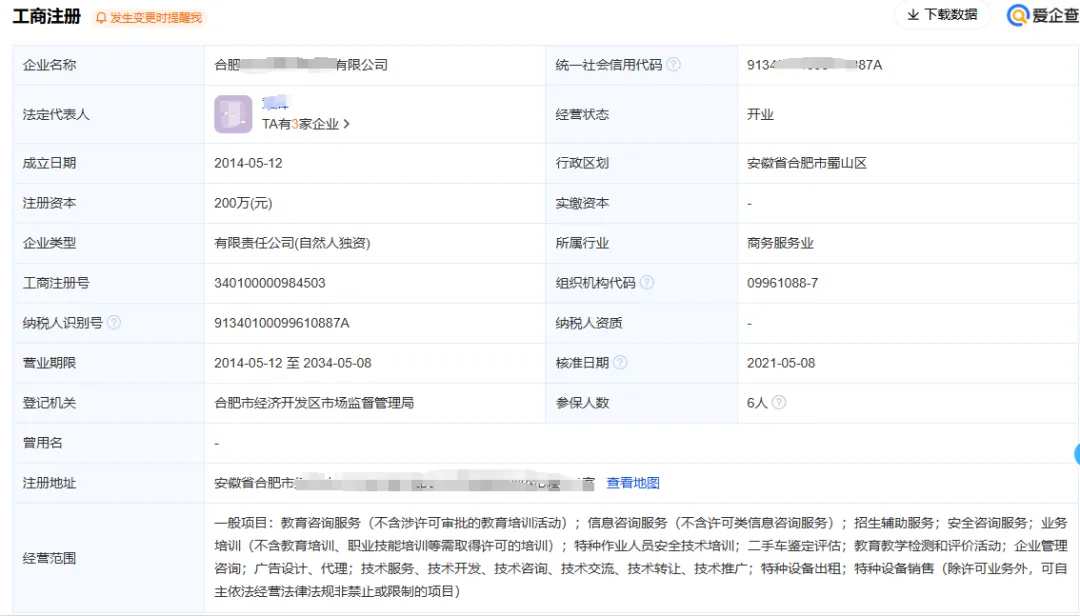1080x616 pixels.
Task: Click help icon after 6人 insured count
Action: (779, 403)
